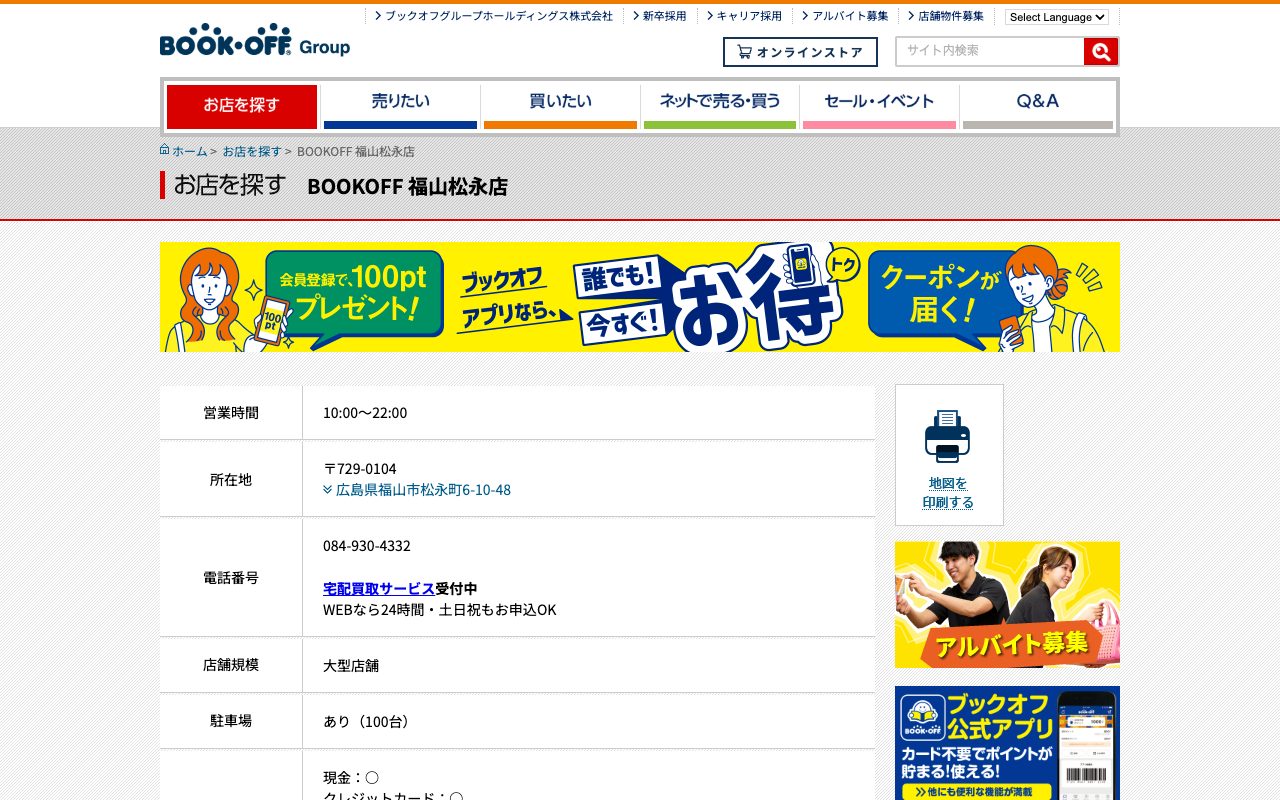Click the ブックオフ公式アプリ sidebar banner
This screenshot has width=1280, height=800.
1007,743
